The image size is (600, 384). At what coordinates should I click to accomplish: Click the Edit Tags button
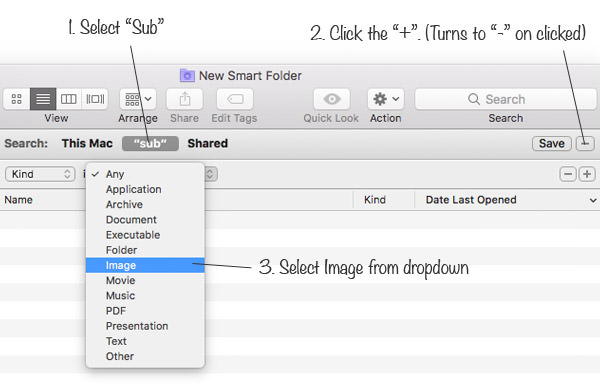point(235,99)
